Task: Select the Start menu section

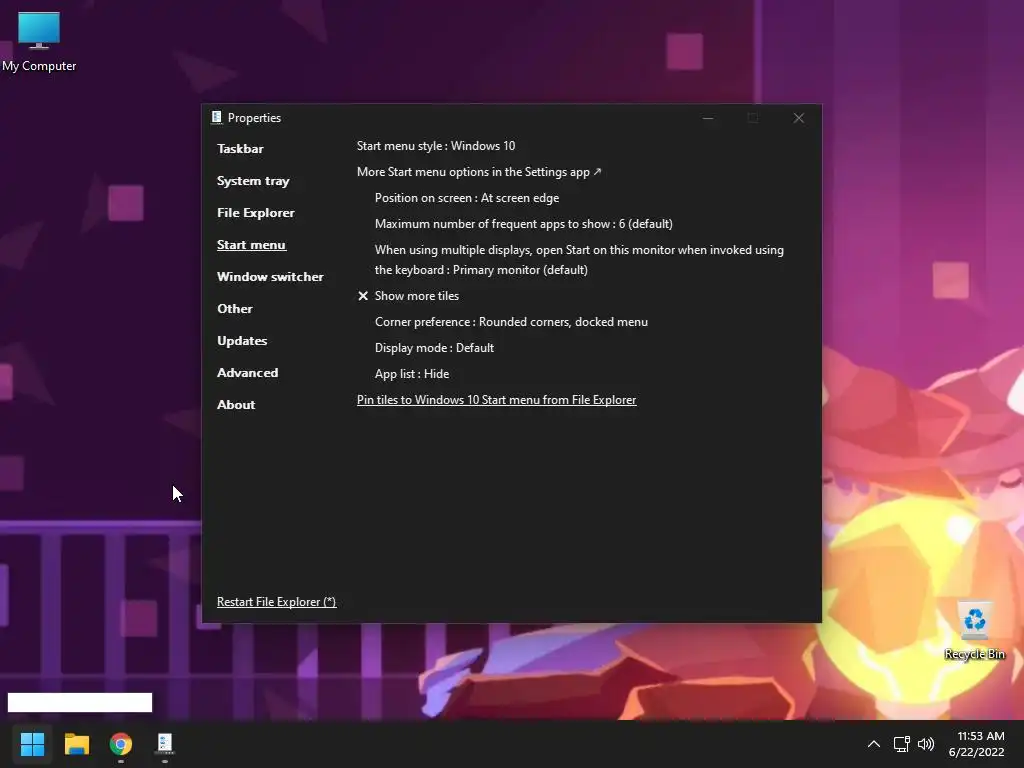Action: pos(251,245)
